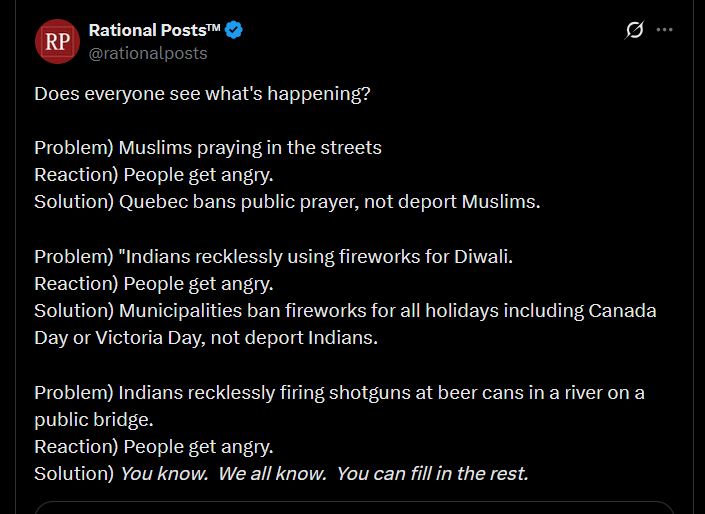
Task: Click the "Does everyone see what's happening?" line
Action: 203,93
